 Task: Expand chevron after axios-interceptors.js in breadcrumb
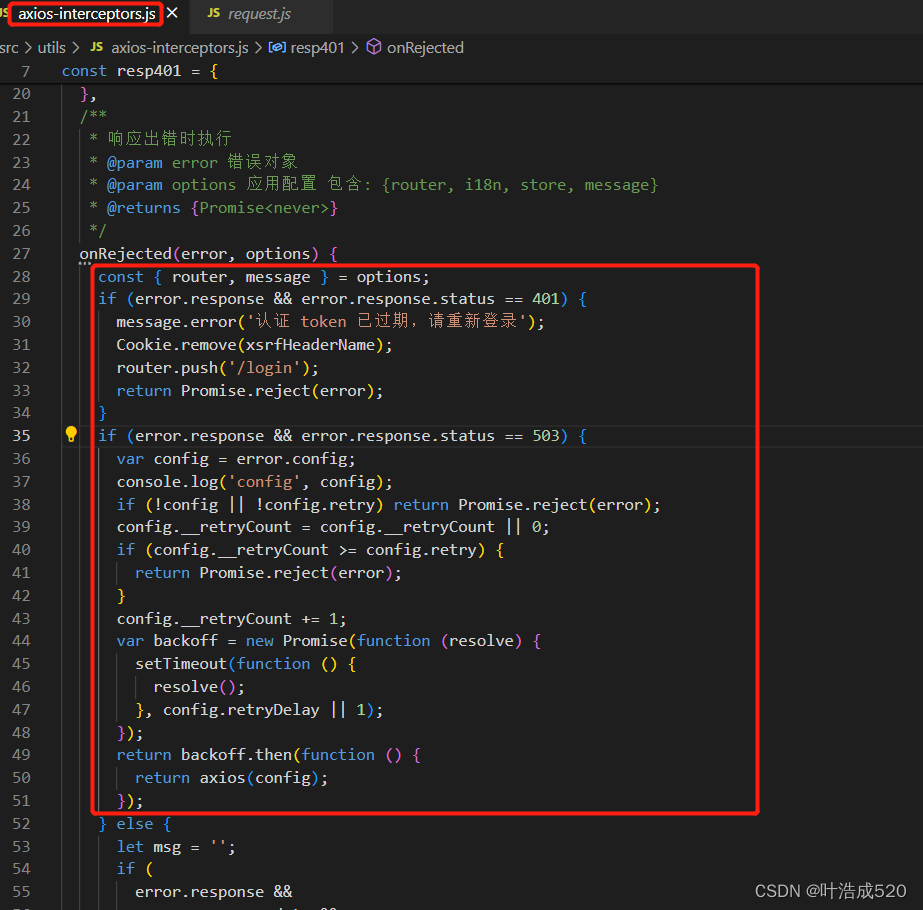pos(258,48)
